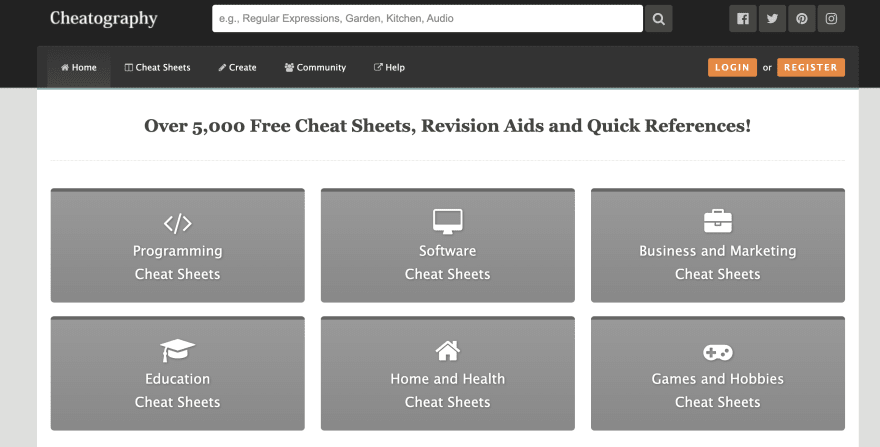Open Software Cheat Sheets text link
Viewport: 880px width, 447px height.
pyautogui.click(x=447, y=262)
